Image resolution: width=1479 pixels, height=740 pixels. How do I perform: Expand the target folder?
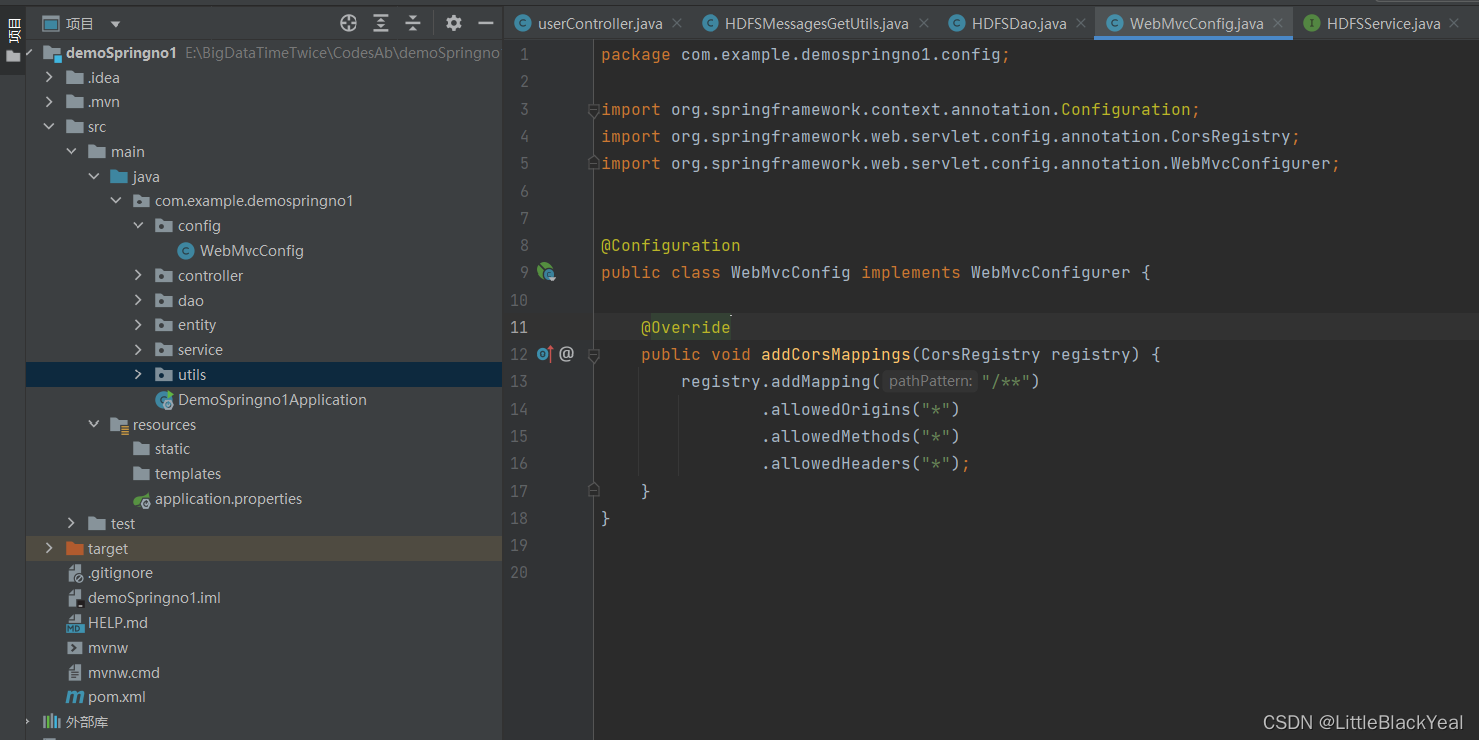49,549
